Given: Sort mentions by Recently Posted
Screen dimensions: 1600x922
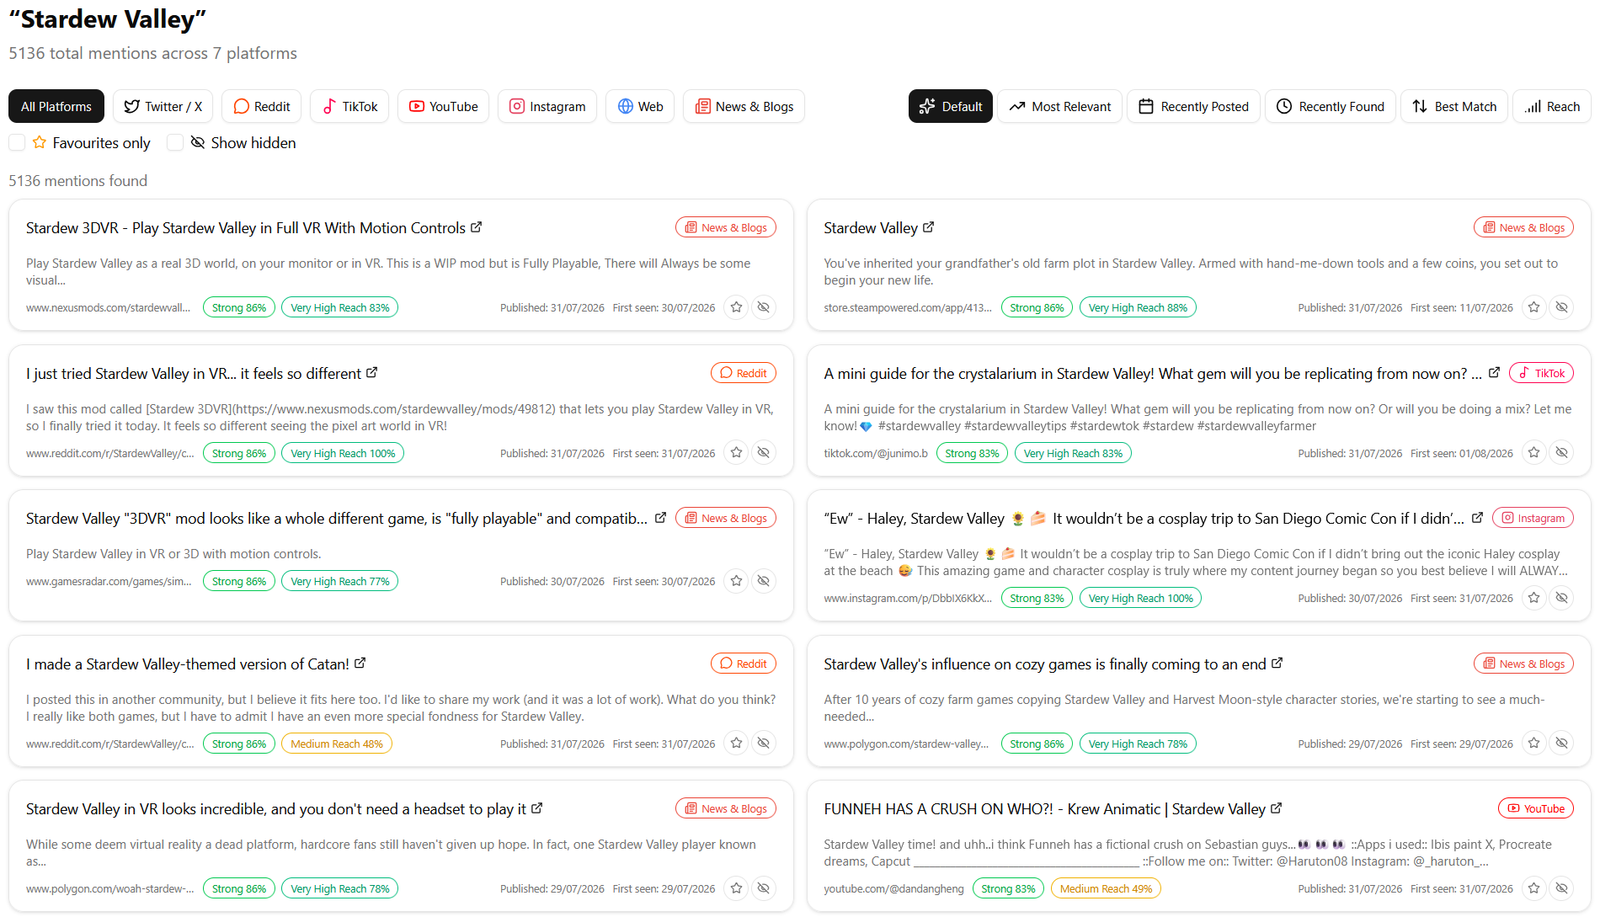Looking at the screenshot, I should (x=1194, y=106).
